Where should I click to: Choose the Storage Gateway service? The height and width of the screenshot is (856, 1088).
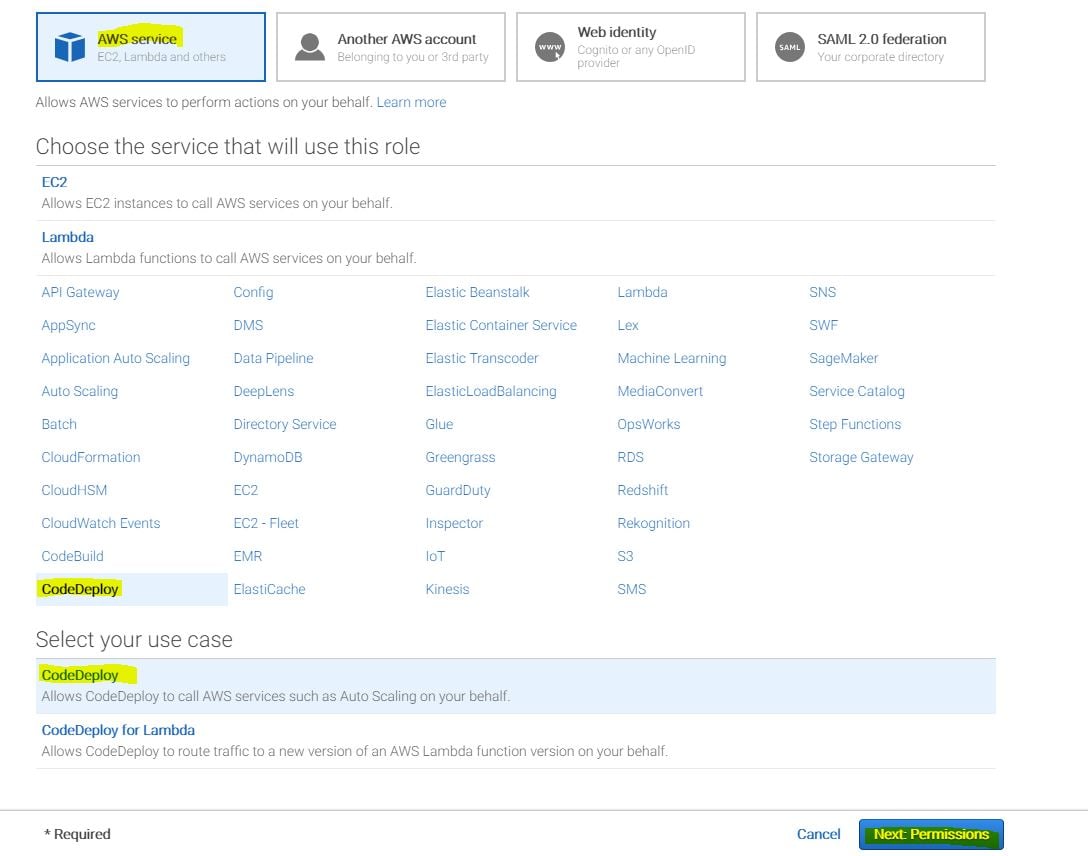pyautogui.click(x=861, y=457)
